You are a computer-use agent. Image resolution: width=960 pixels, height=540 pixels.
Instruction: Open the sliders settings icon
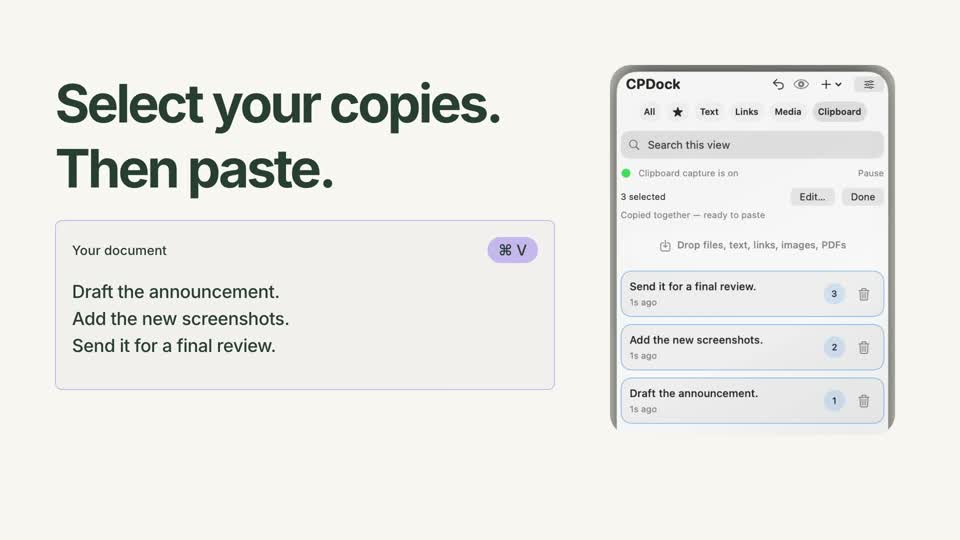(869, 84)
